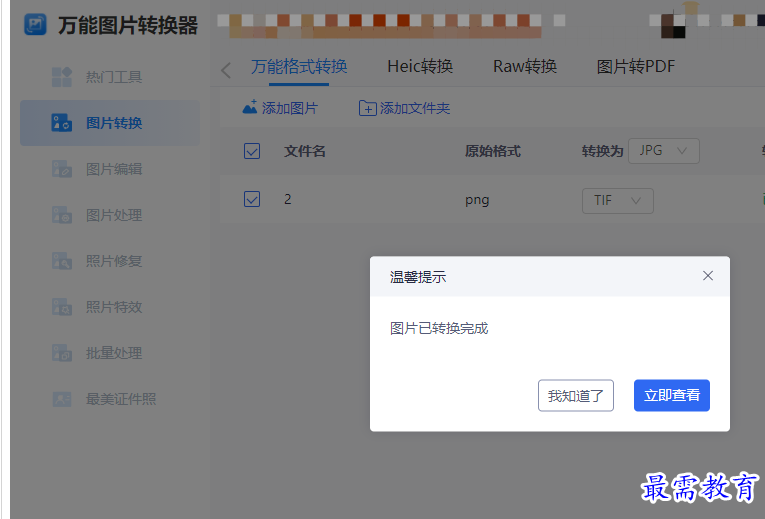Screen dimensions: 765x519
Task: Click the 温馨提示 dialog title
Action: 418,277
